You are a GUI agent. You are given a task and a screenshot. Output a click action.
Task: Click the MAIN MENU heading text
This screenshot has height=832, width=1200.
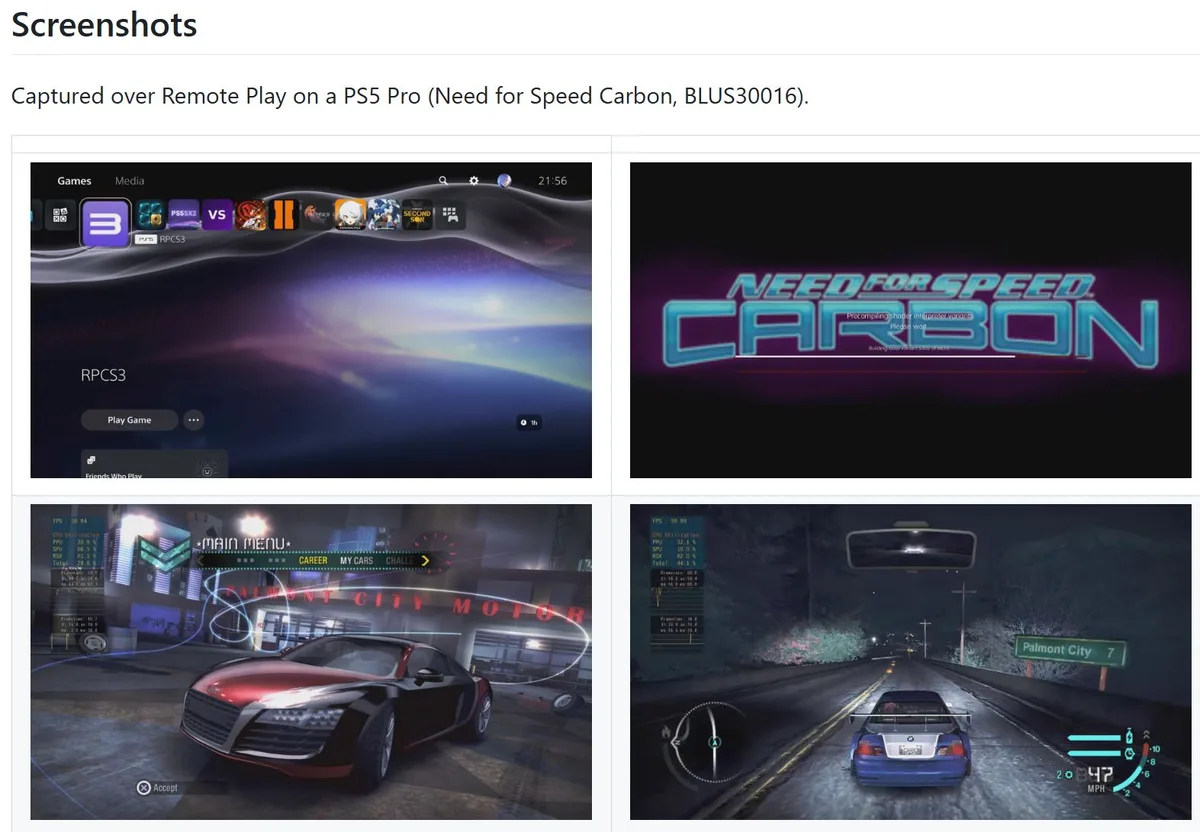[x=245, y=543]
